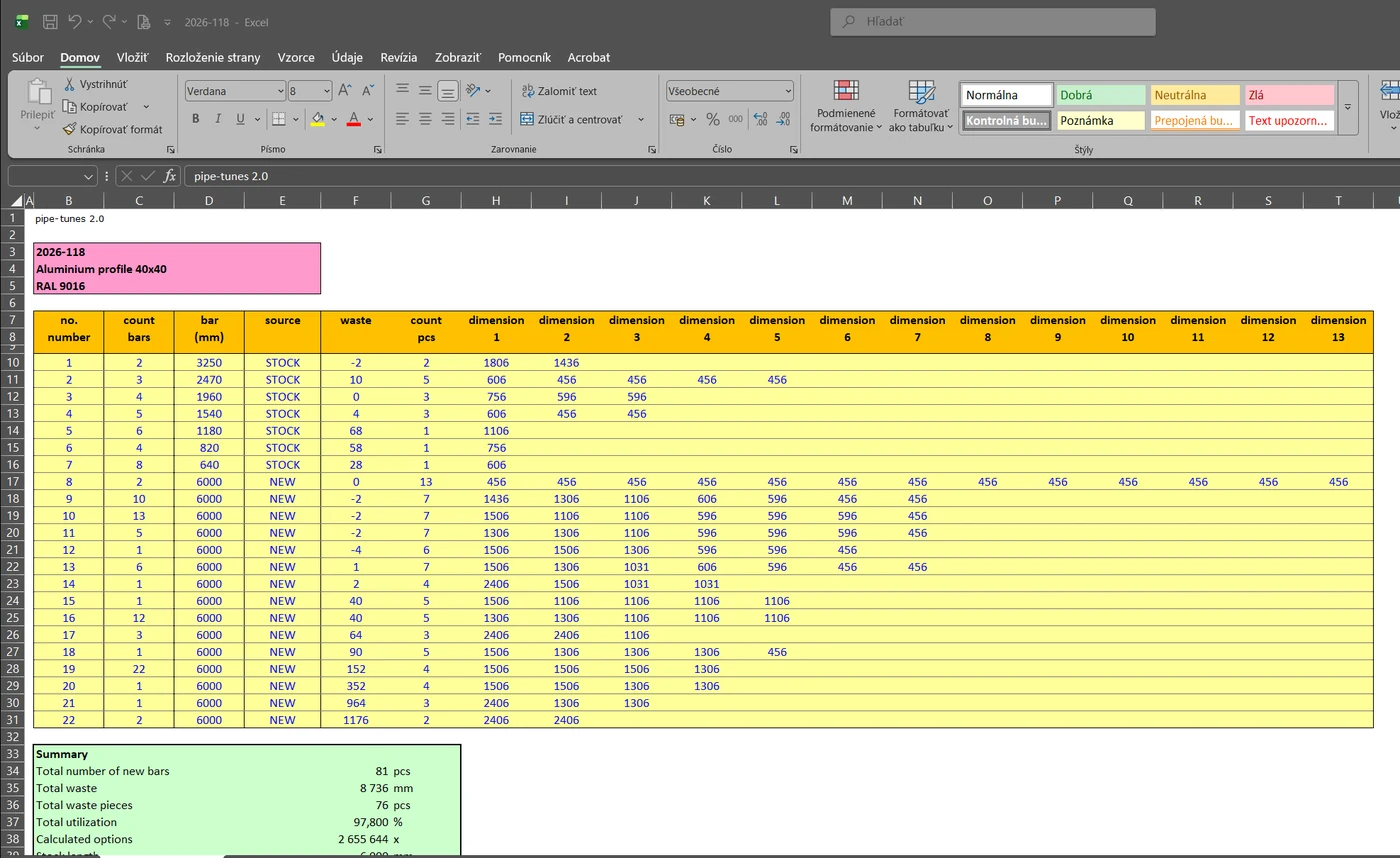Click the Save icon in title bar
Viewport: 1400px width, 858px height.
[50, 21]
